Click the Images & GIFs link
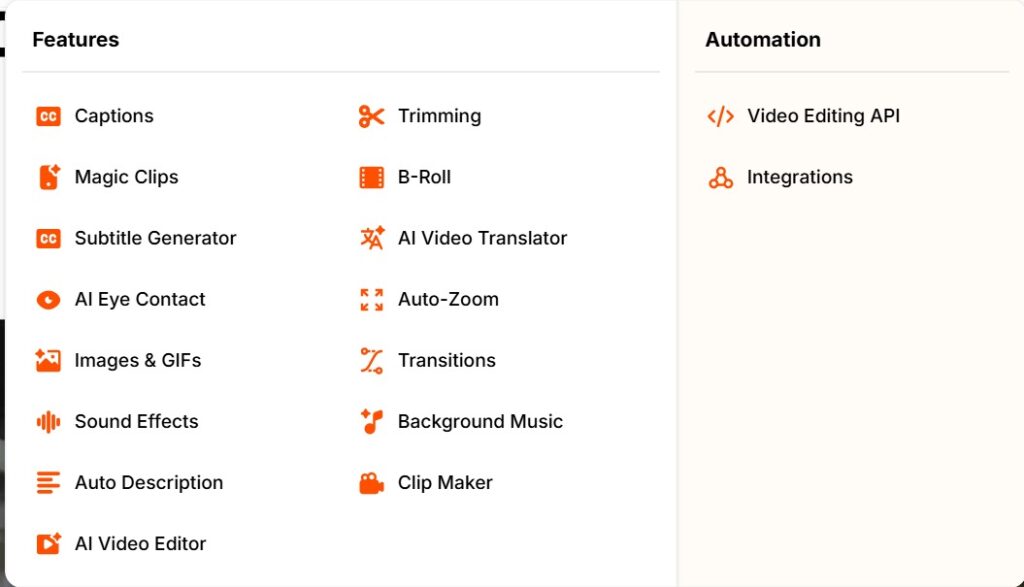1024x587 pixels. (x=140, y=360)
